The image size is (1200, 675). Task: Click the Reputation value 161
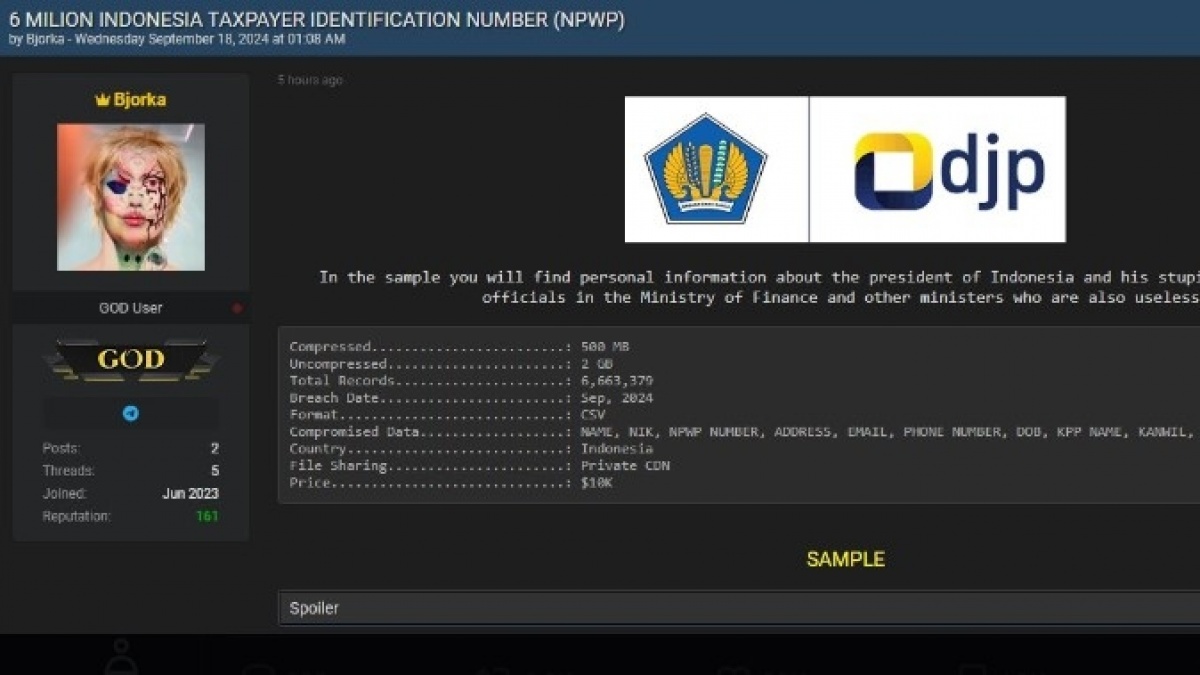[207, 517]
